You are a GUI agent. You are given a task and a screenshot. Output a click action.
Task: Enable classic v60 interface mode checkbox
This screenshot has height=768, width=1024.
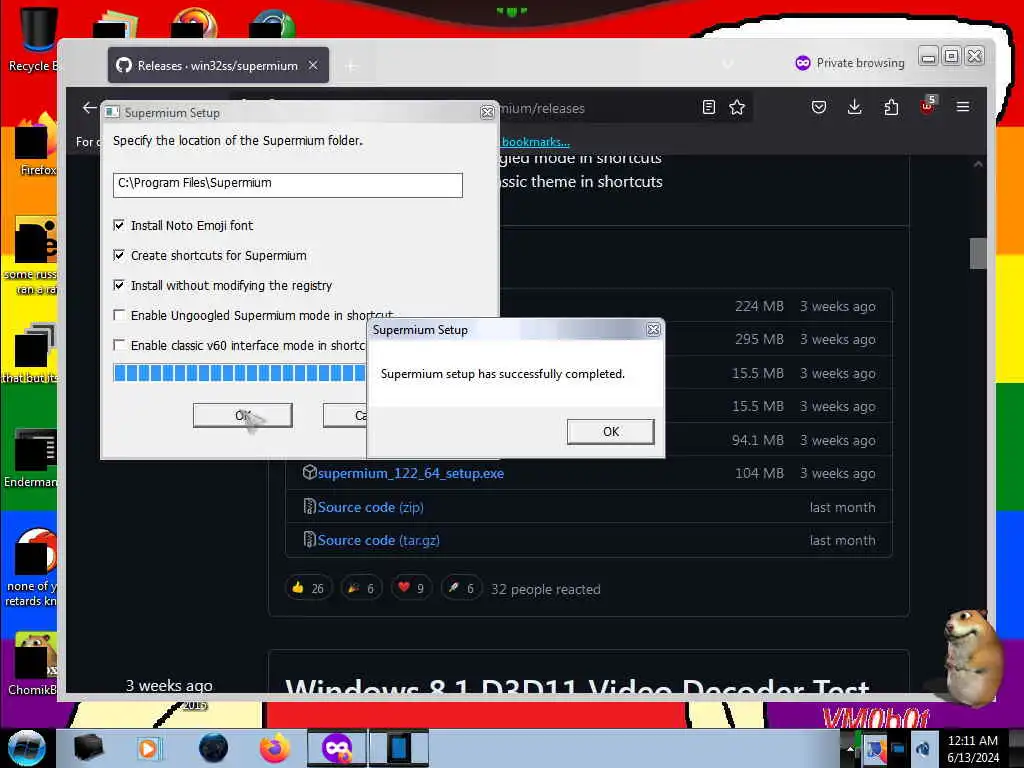(119, 345)
